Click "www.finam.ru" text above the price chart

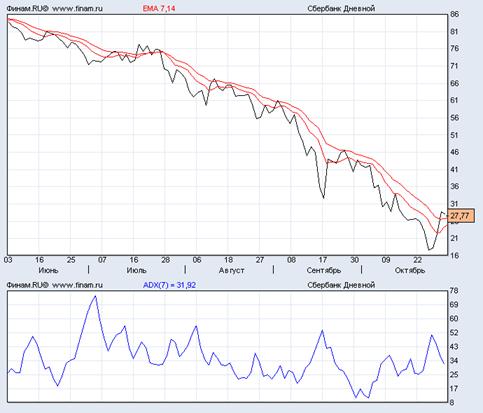coord(77,9)
